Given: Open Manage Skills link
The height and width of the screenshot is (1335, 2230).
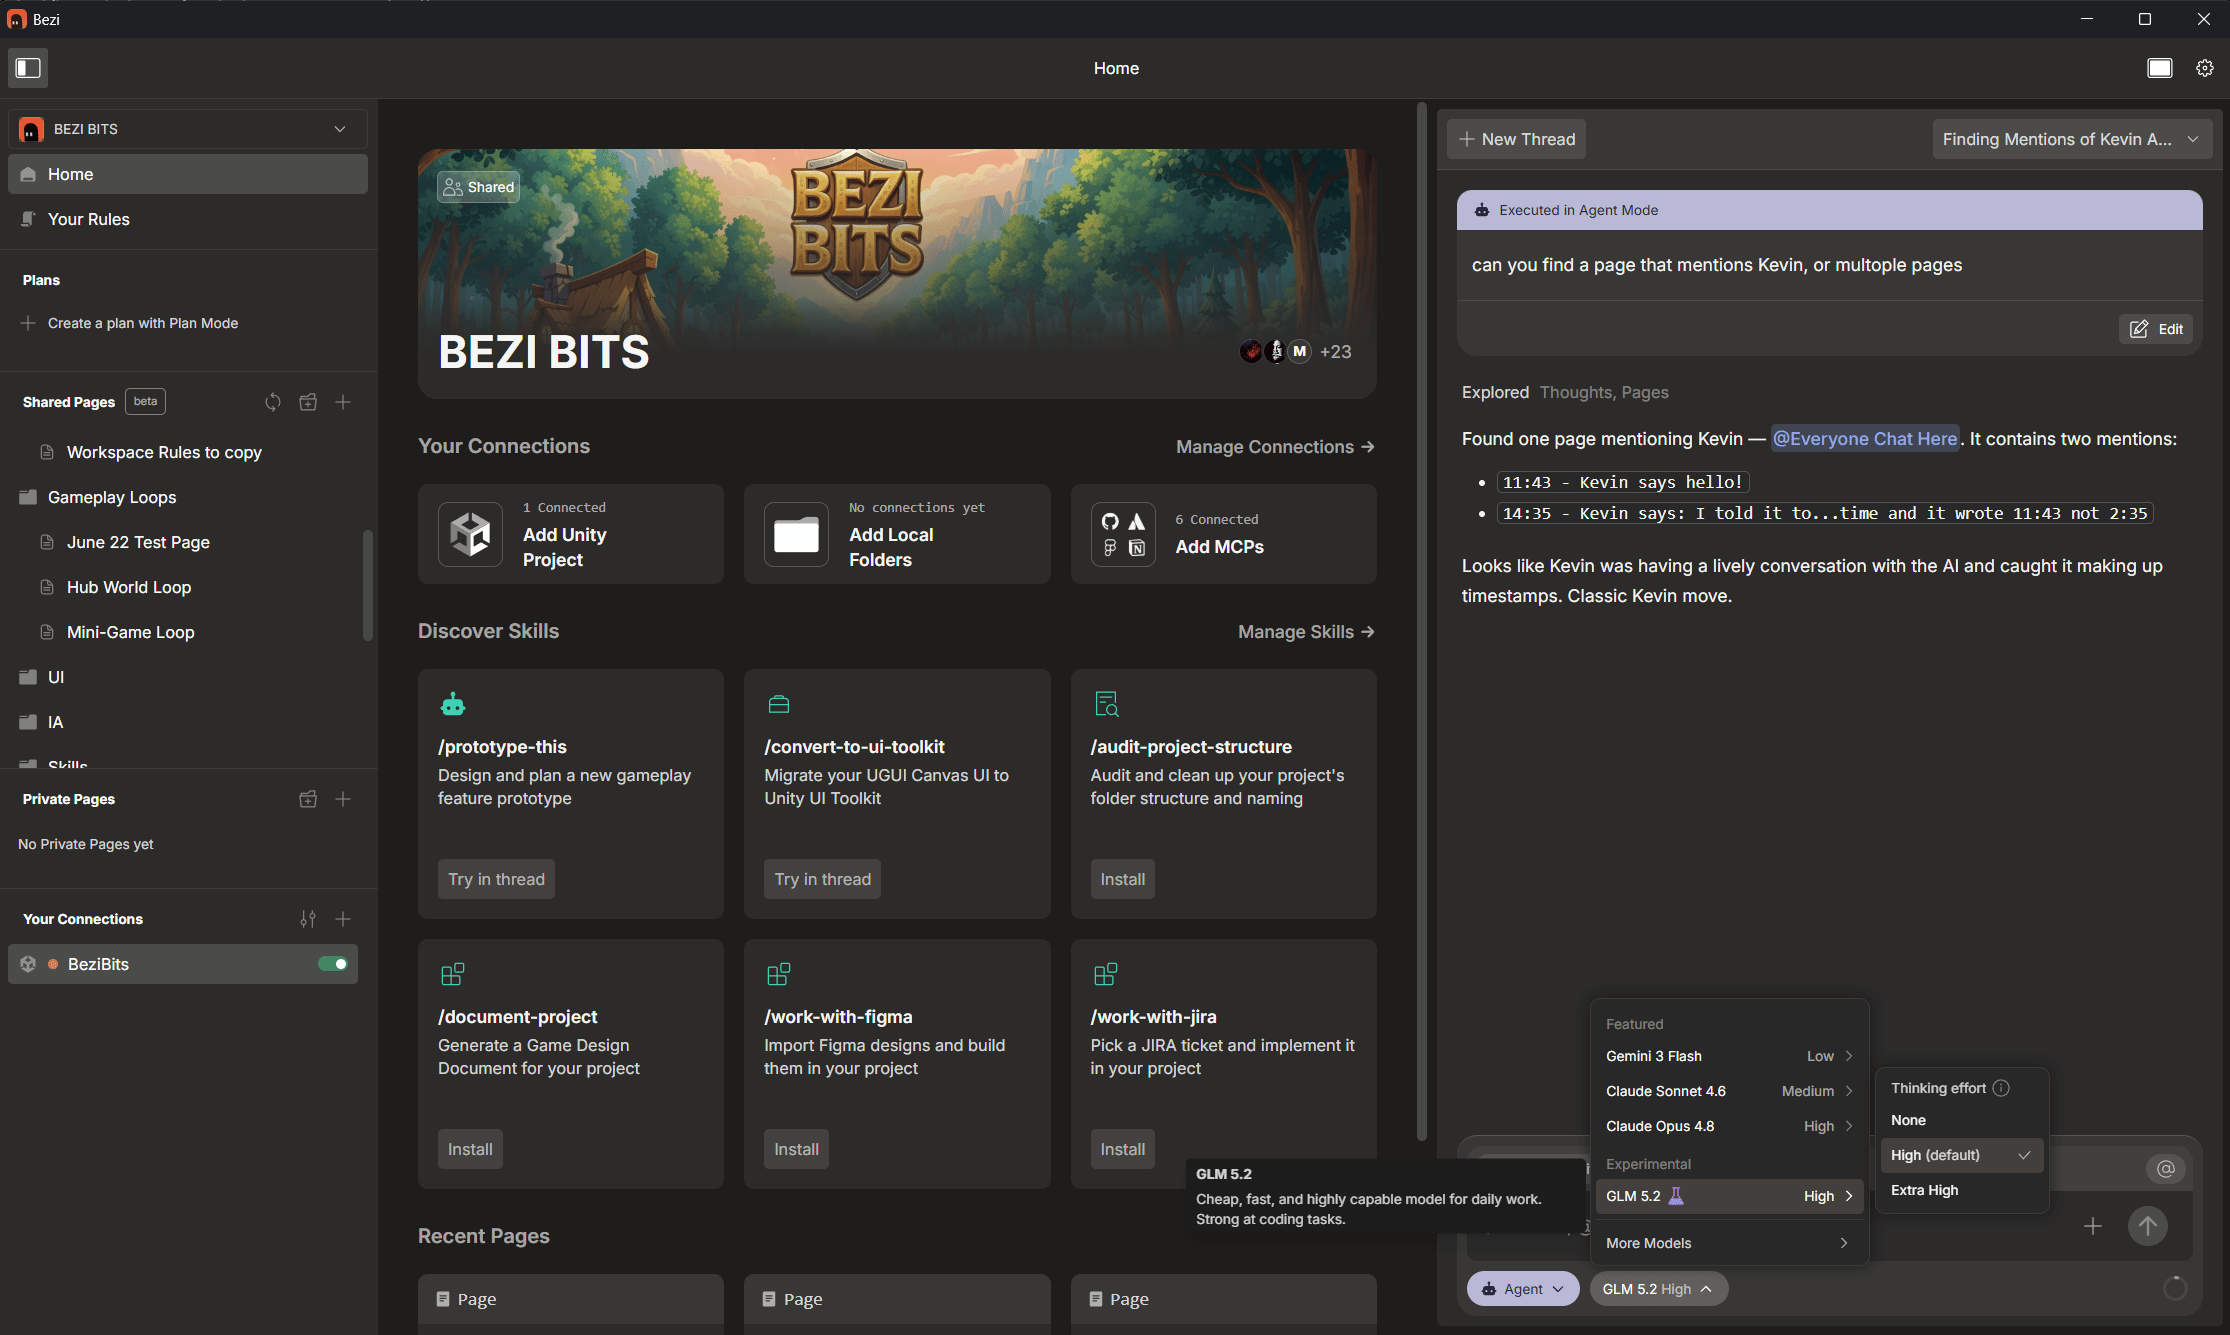Looking at the screenshot, I should tap(1306, 632).
